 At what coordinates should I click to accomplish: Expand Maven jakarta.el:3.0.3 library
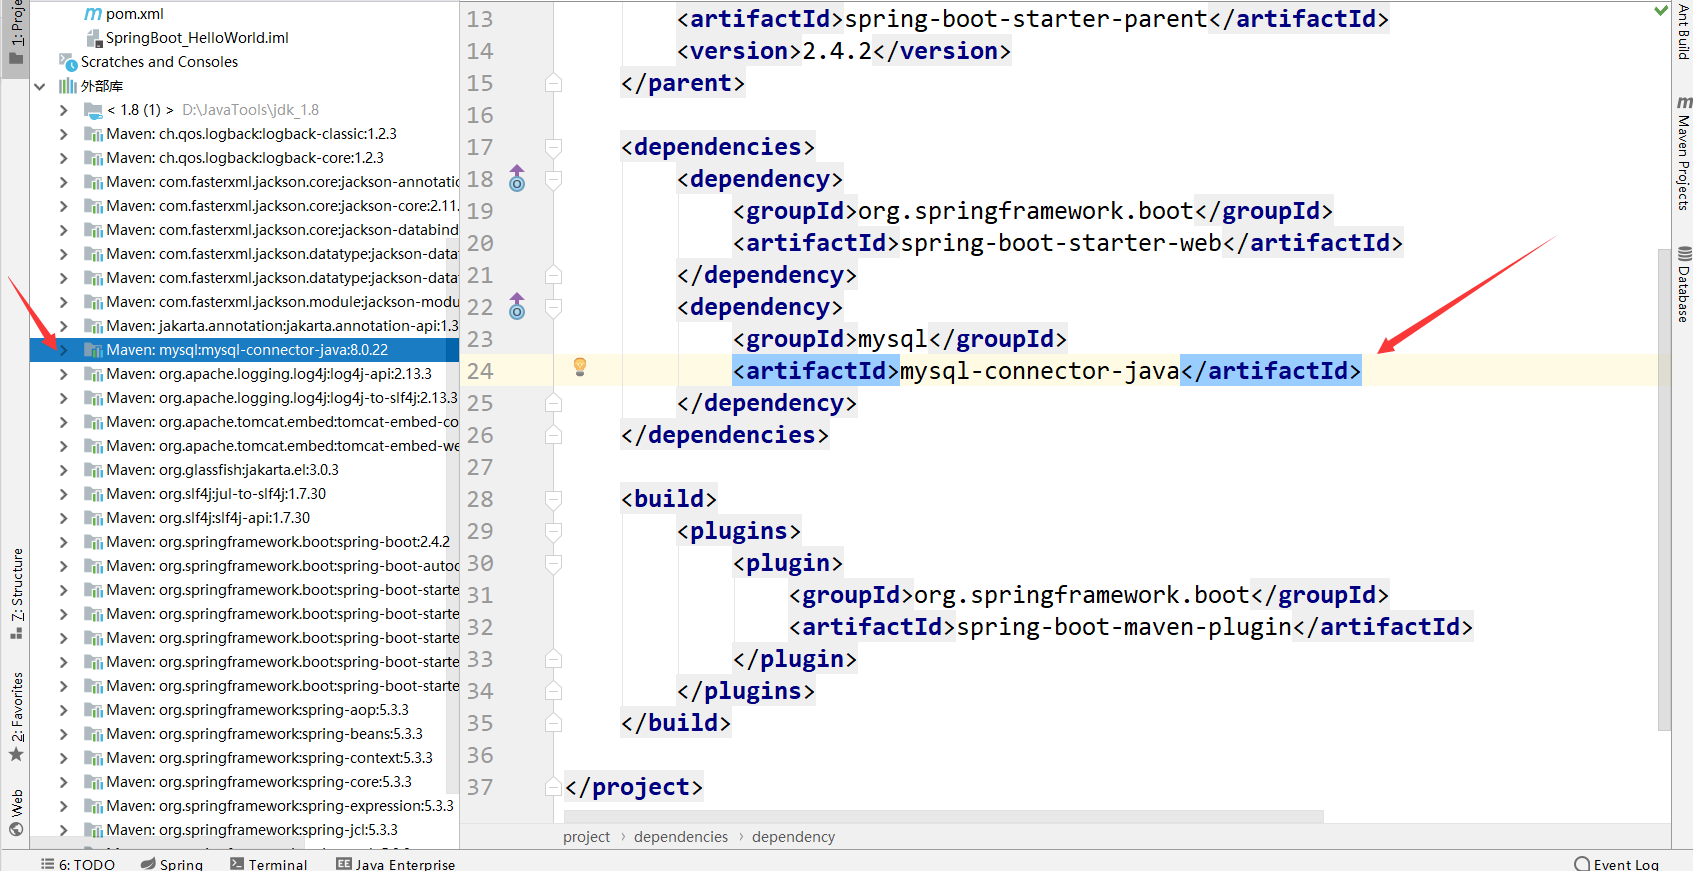[x=64, y=470]
